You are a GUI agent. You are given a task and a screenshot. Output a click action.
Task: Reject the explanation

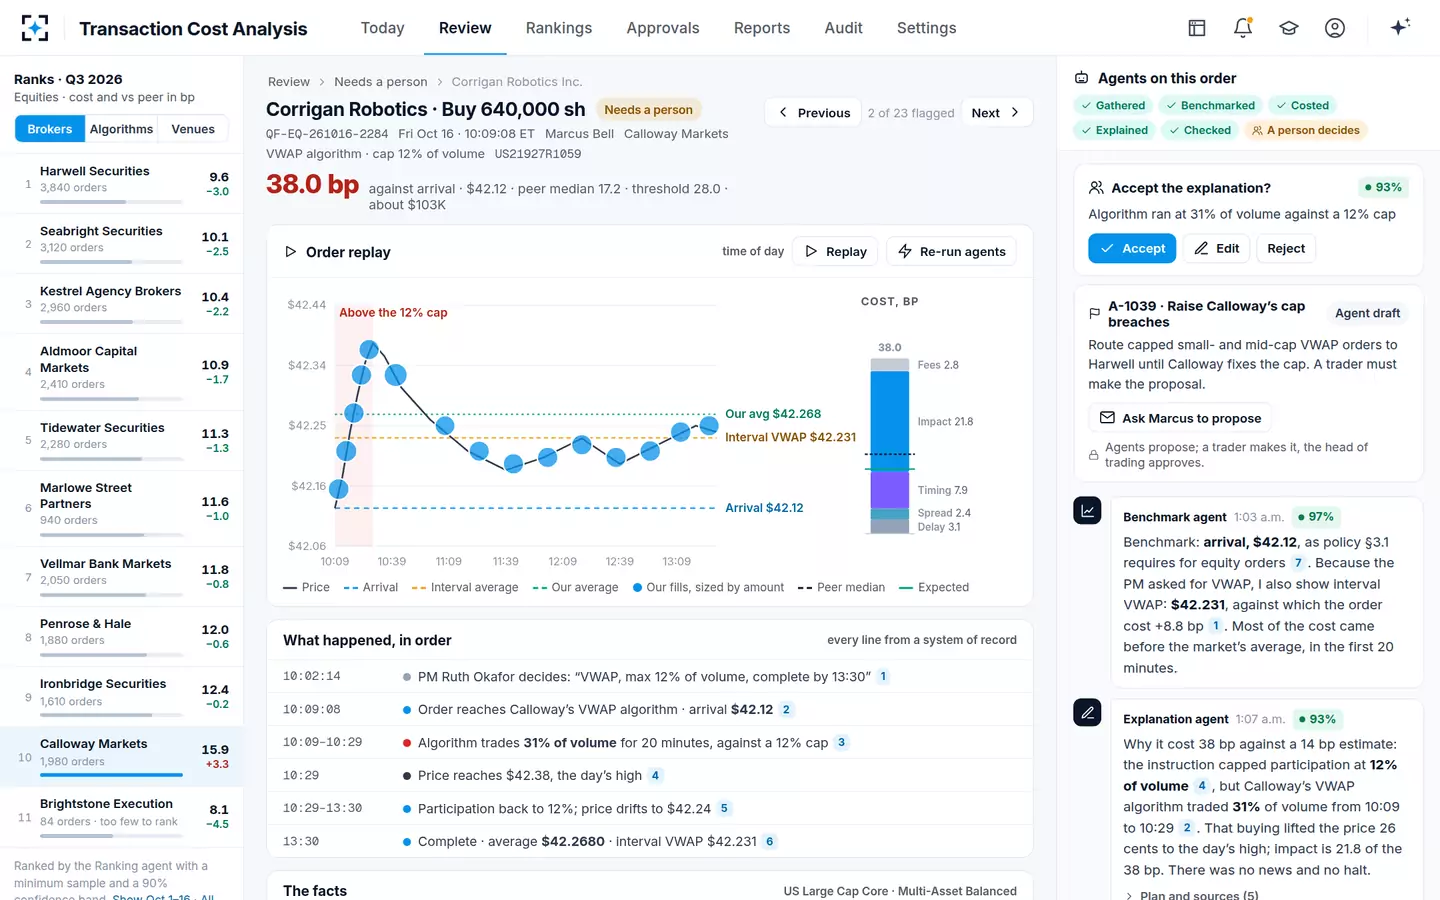[1286, 249]
